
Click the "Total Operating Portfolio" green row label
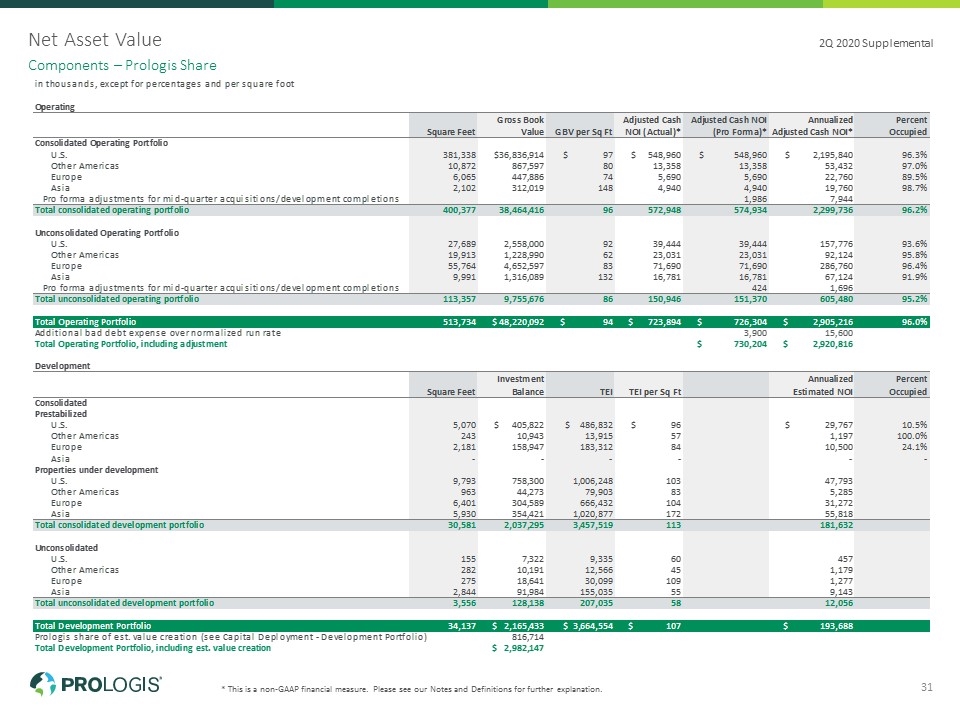(85, 322)
